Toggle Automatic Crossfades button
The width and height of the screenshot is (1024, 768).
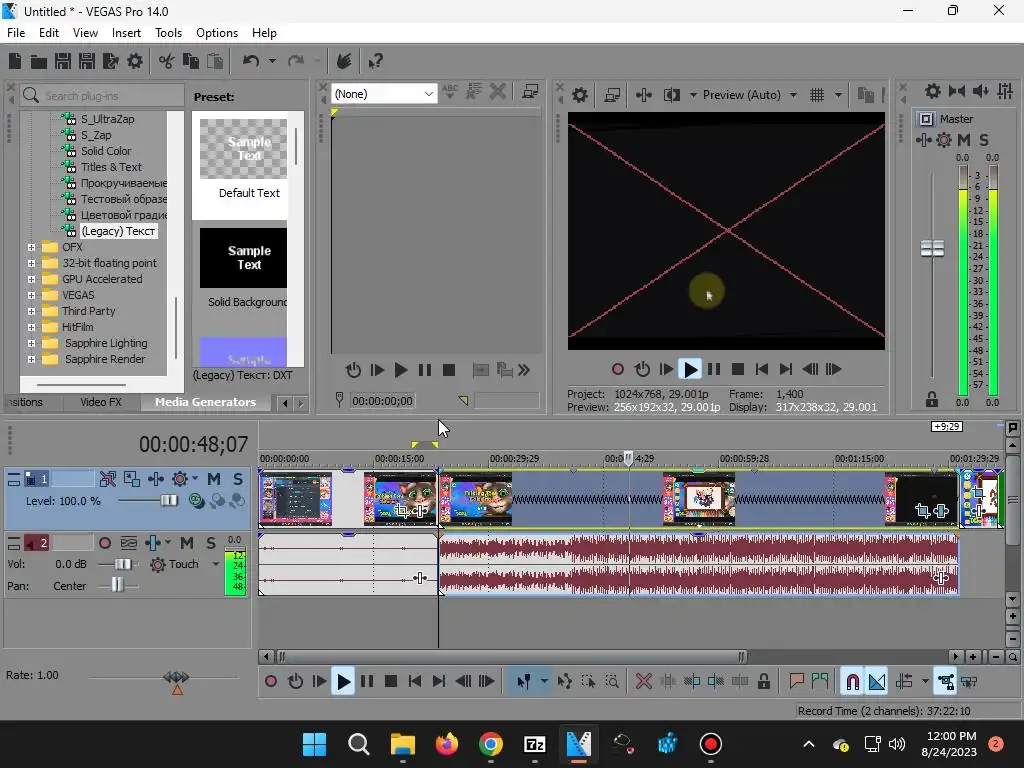tap(877, 682)
